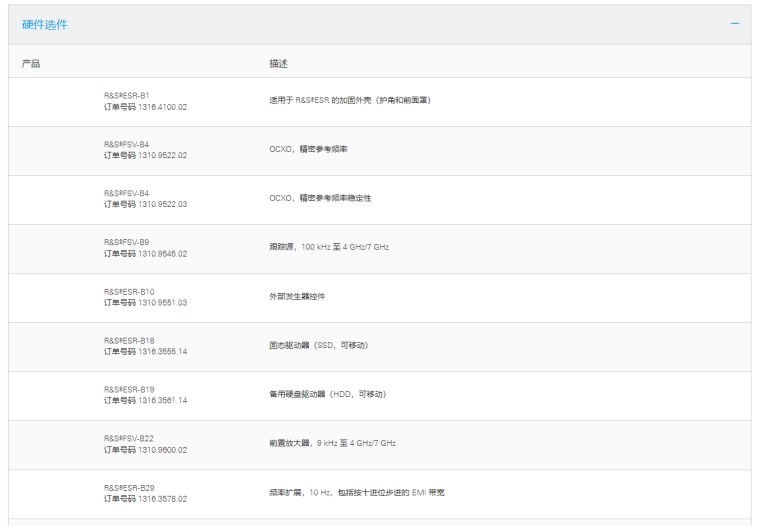Viewport: 760px width, 526px height.
Task: Open the R&S®ESR-B10 product link
Action: coord(130,291)
